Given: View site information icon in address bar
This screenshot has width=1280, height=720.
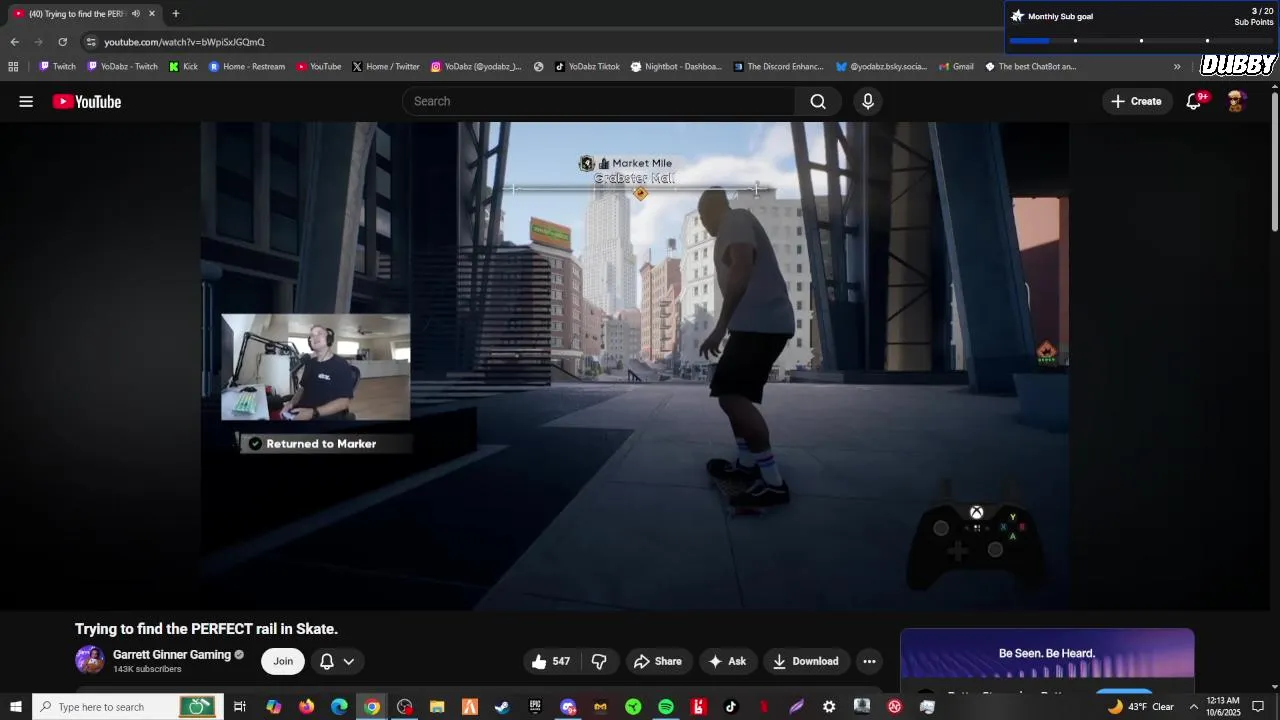Looking at the screenshot, I should point(91,42).
